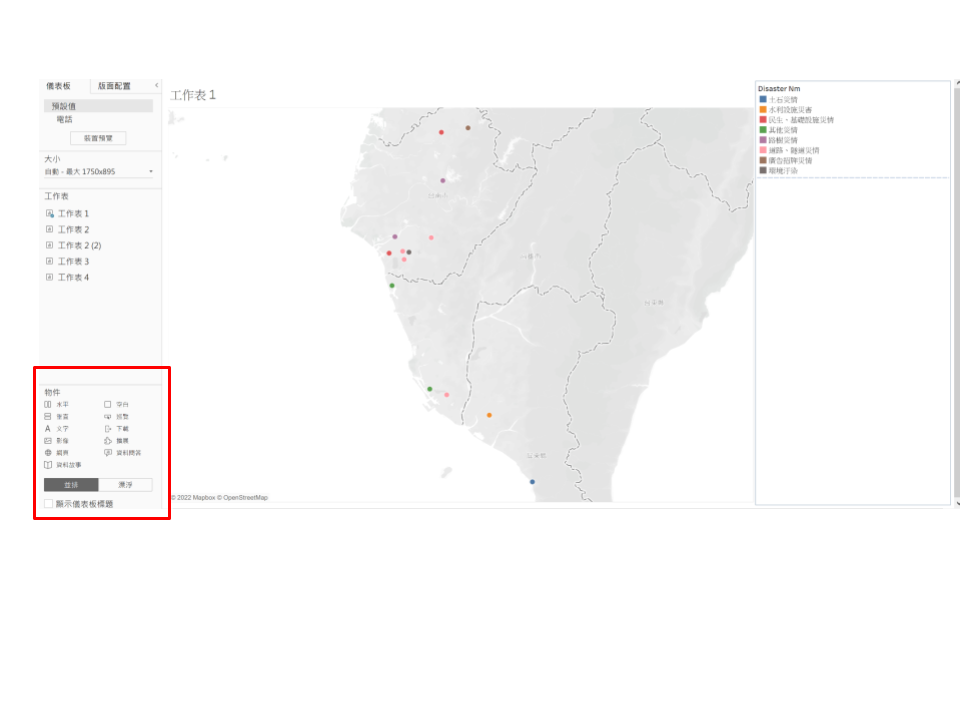Select the 文字 text object

coord(56,429)
